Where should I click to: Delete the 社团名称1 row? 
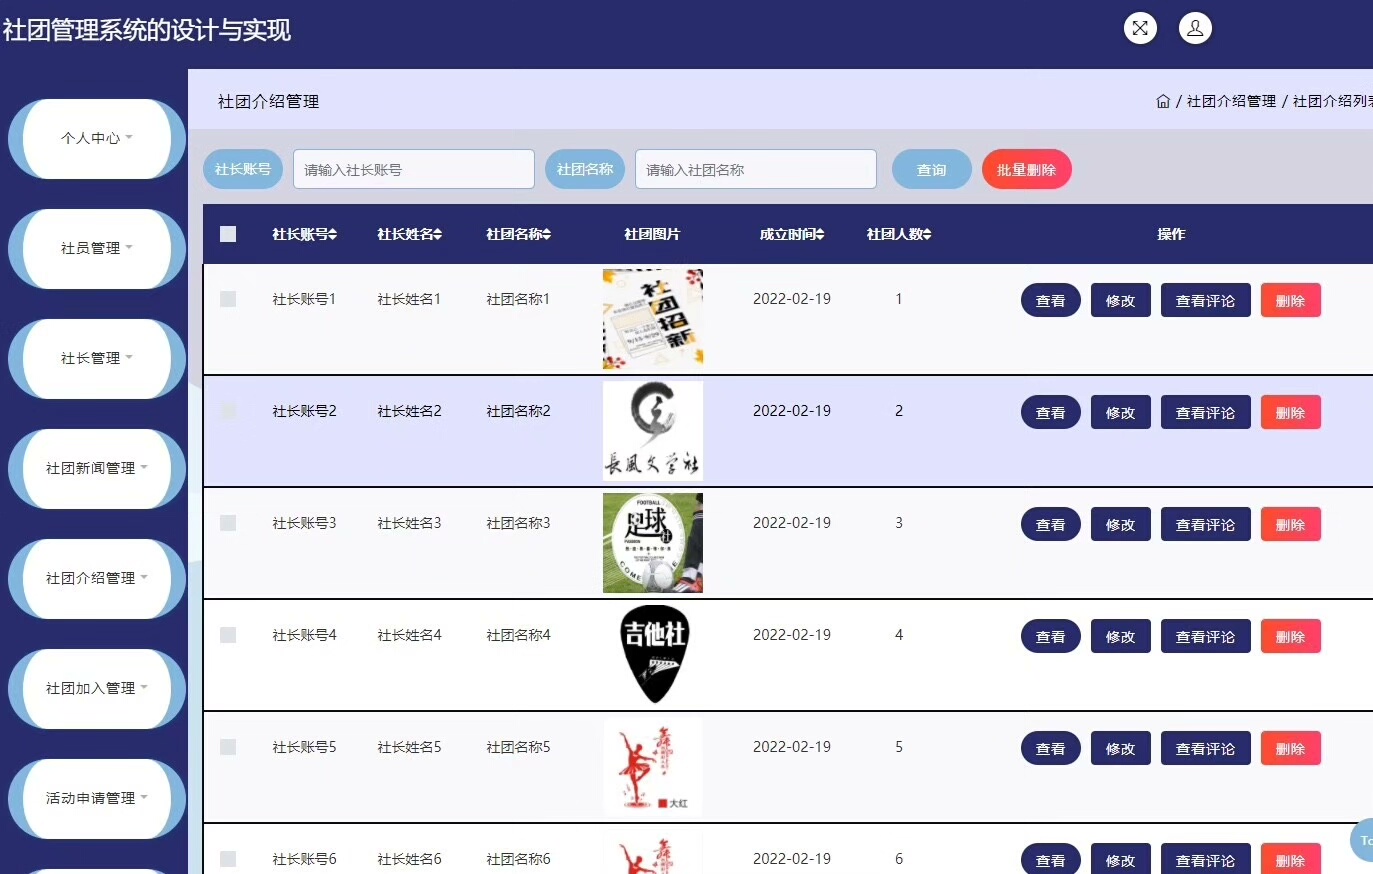[1291, 301]
